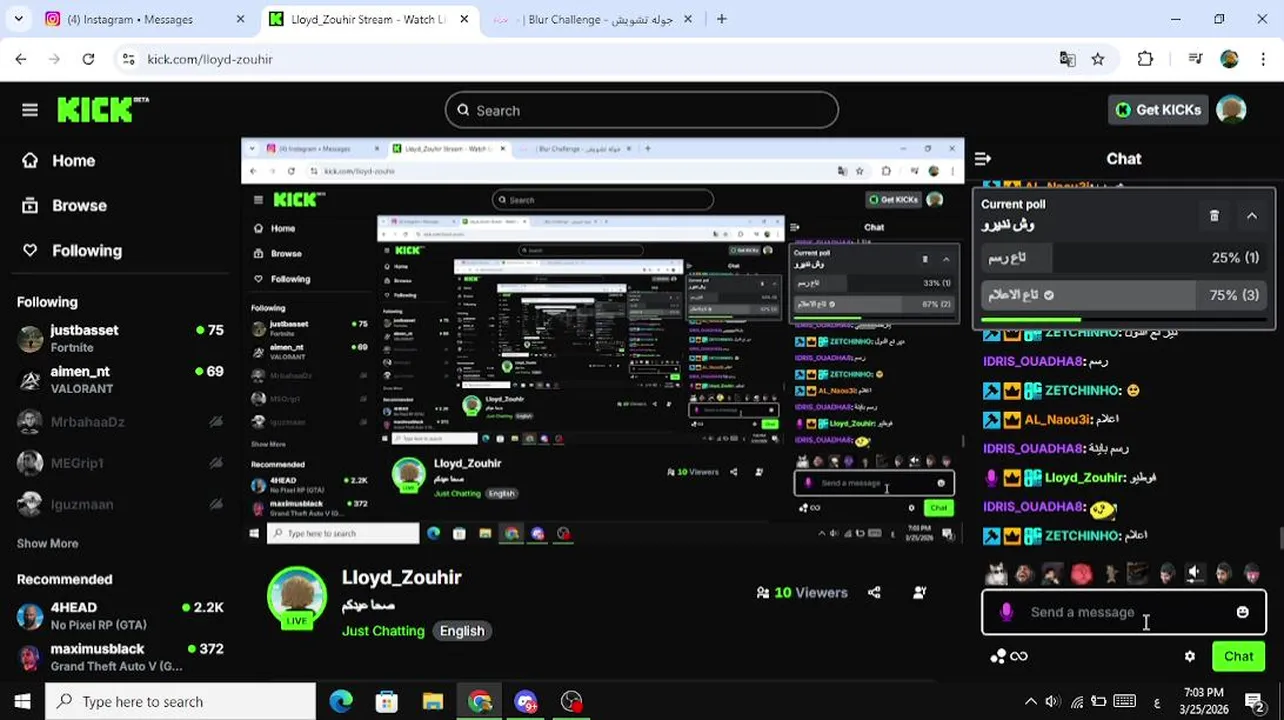The image size is (1284, 720).
Task: Switch to Instagram Messages tab
Action: (145, 19)
